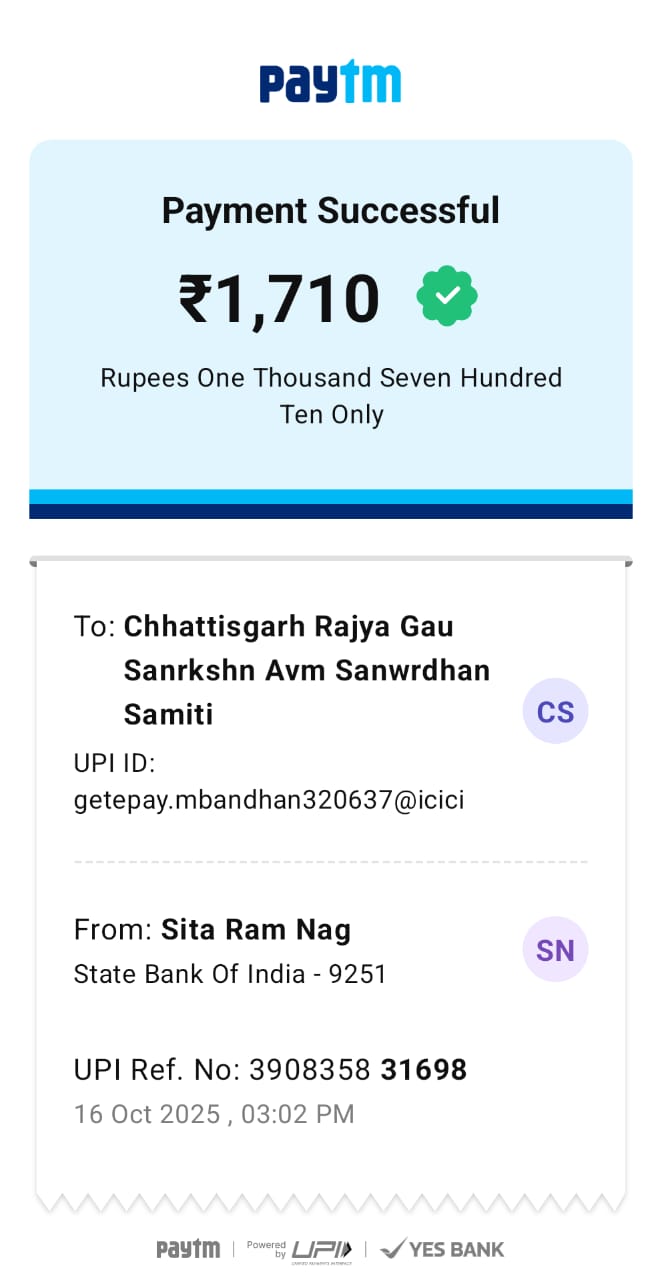Tap the CS recipient avatar

coord(555,712)
